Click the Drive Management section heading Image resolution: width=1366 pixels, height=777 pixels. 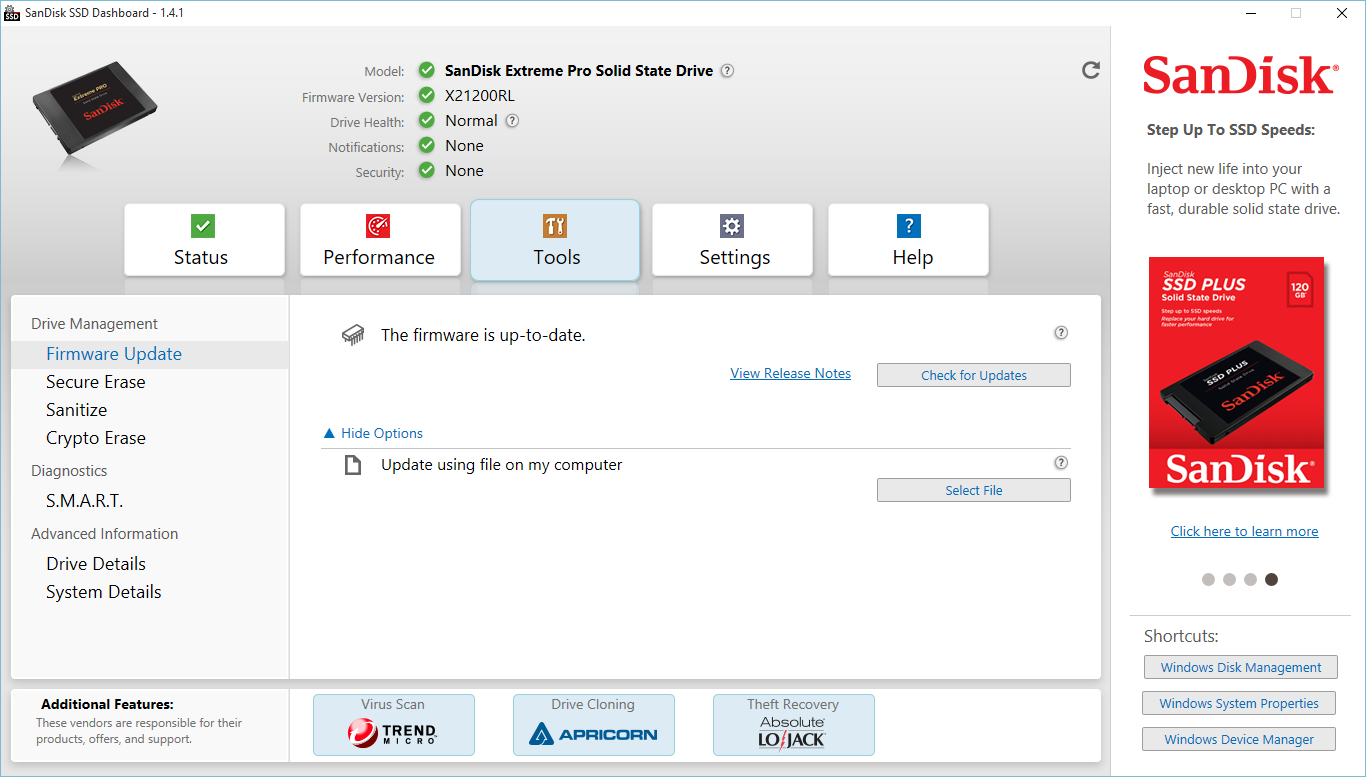tap(94, 324)
